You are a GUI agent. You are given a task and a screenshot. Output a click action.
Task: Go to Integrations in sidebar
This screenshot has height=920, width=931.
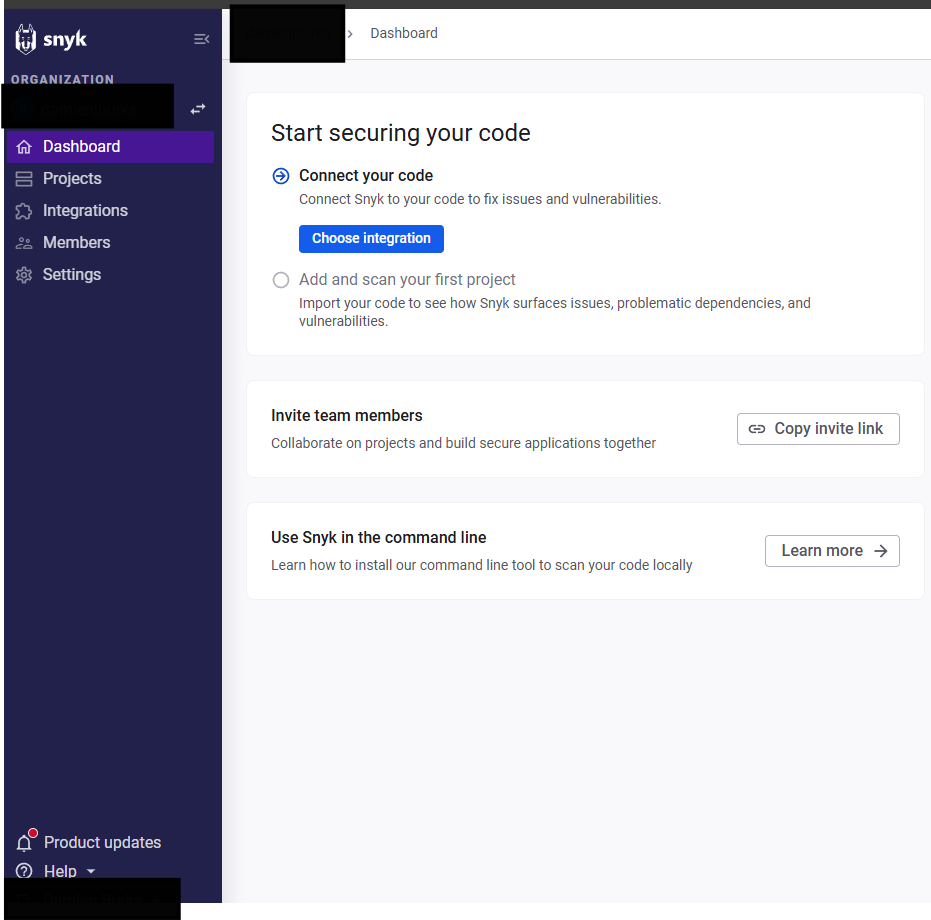(85, 211)
